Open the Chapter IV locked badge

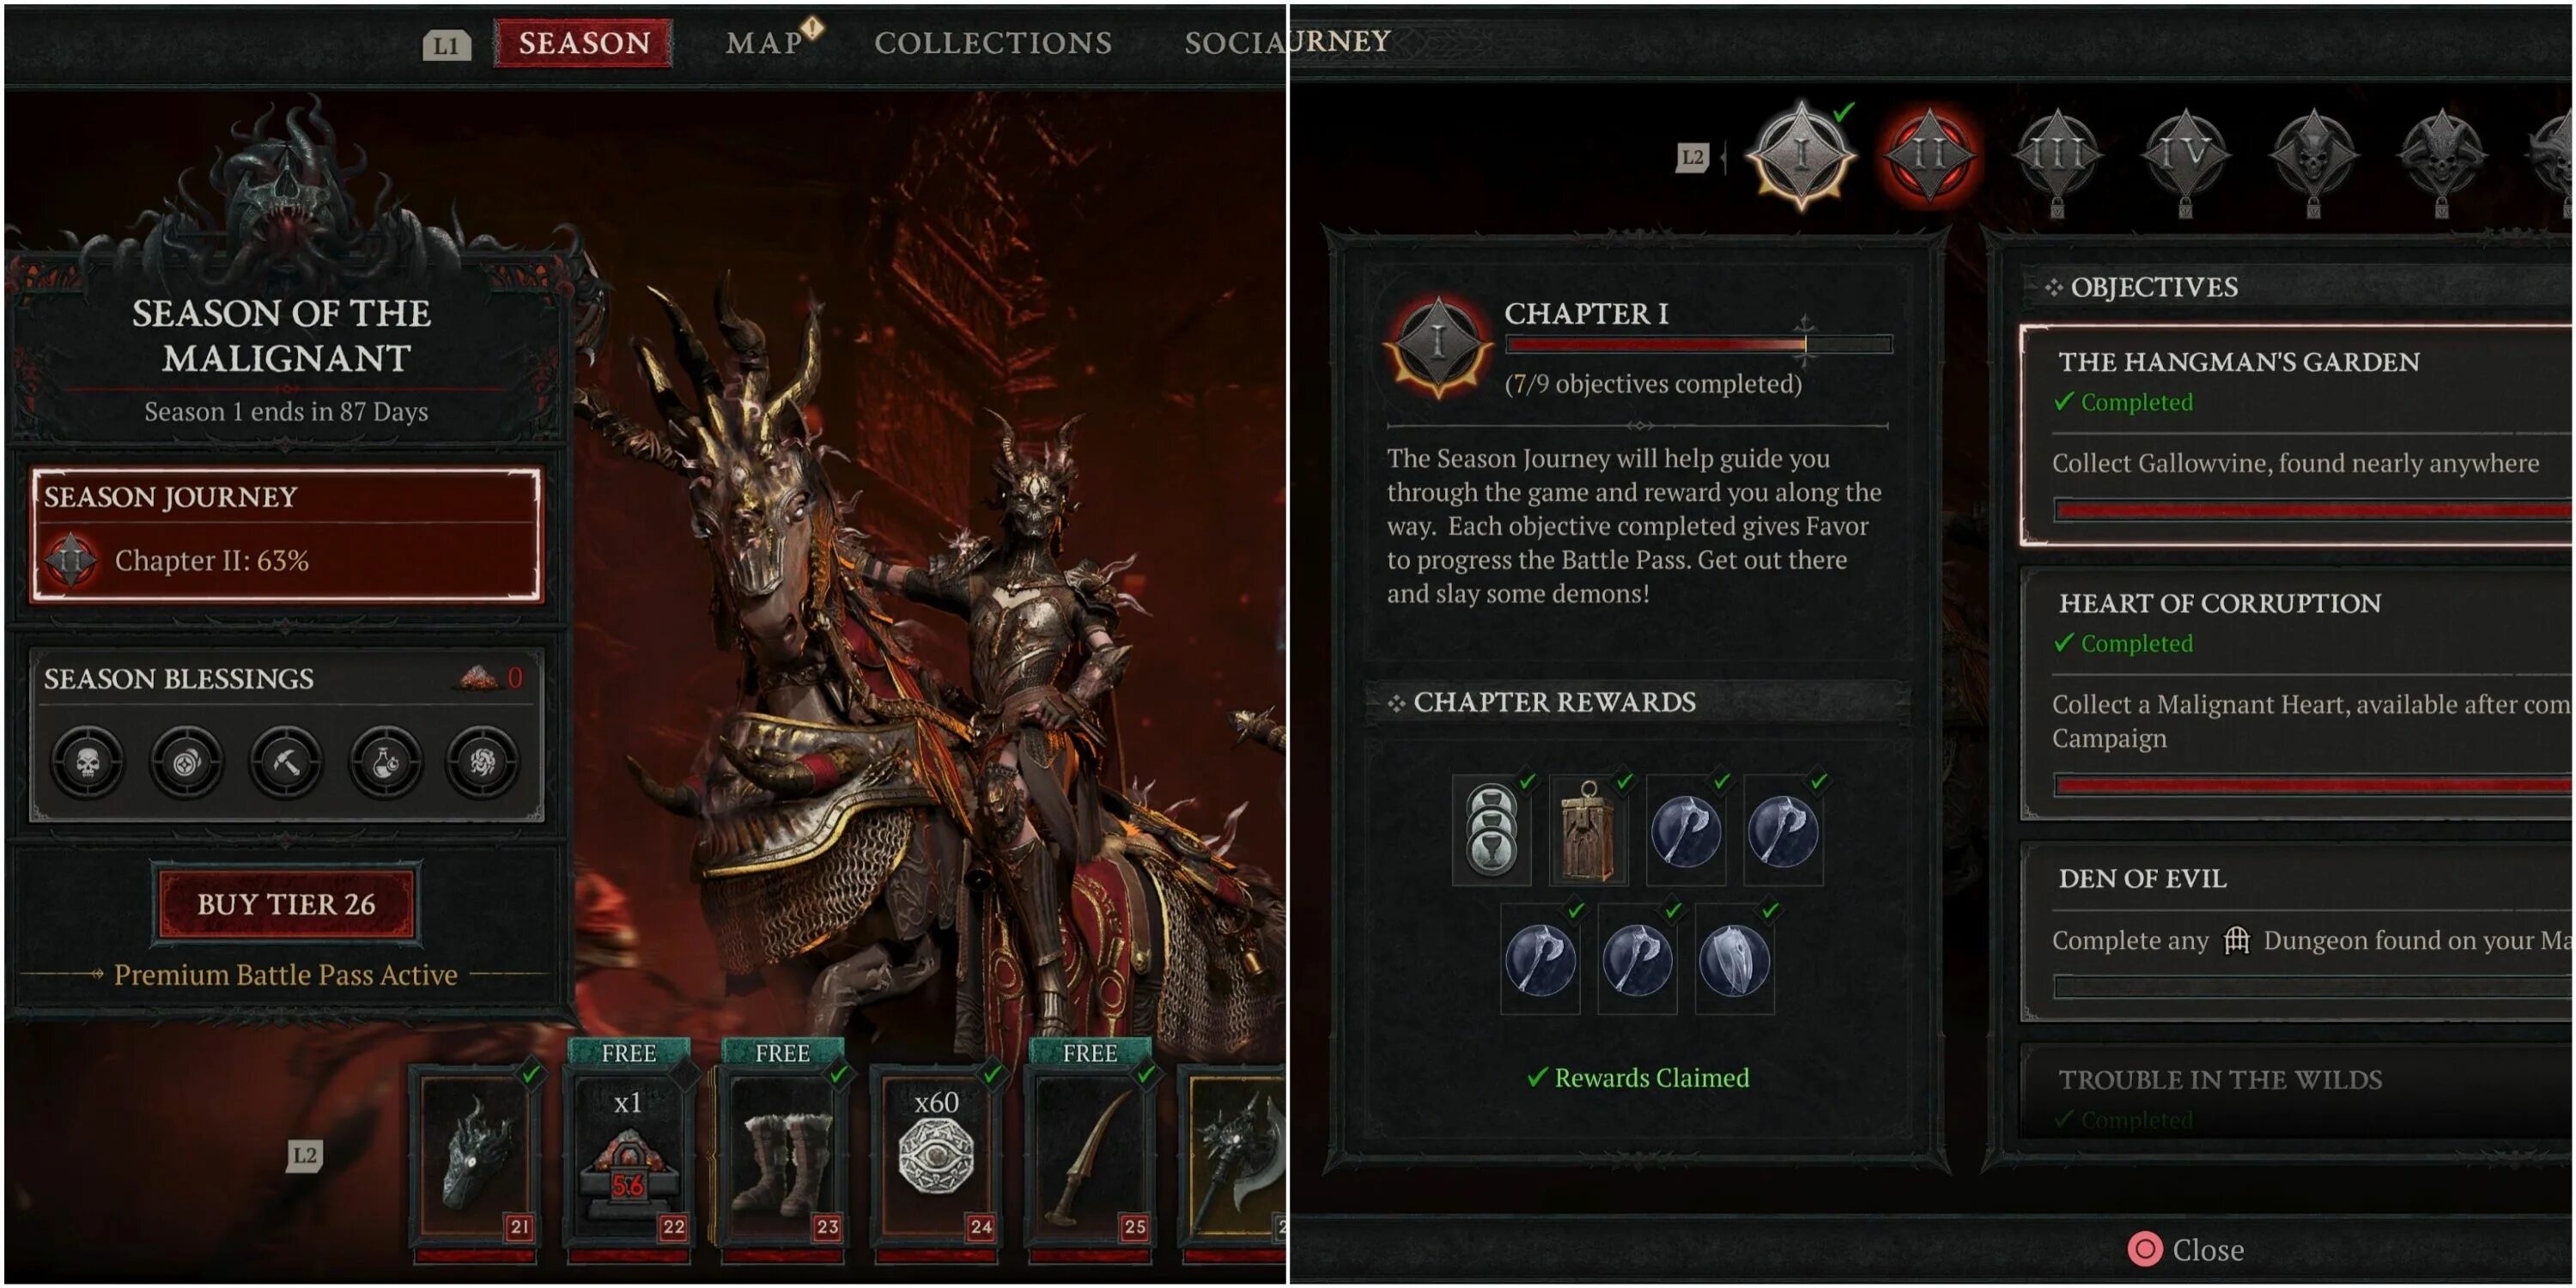[2185, 158]
